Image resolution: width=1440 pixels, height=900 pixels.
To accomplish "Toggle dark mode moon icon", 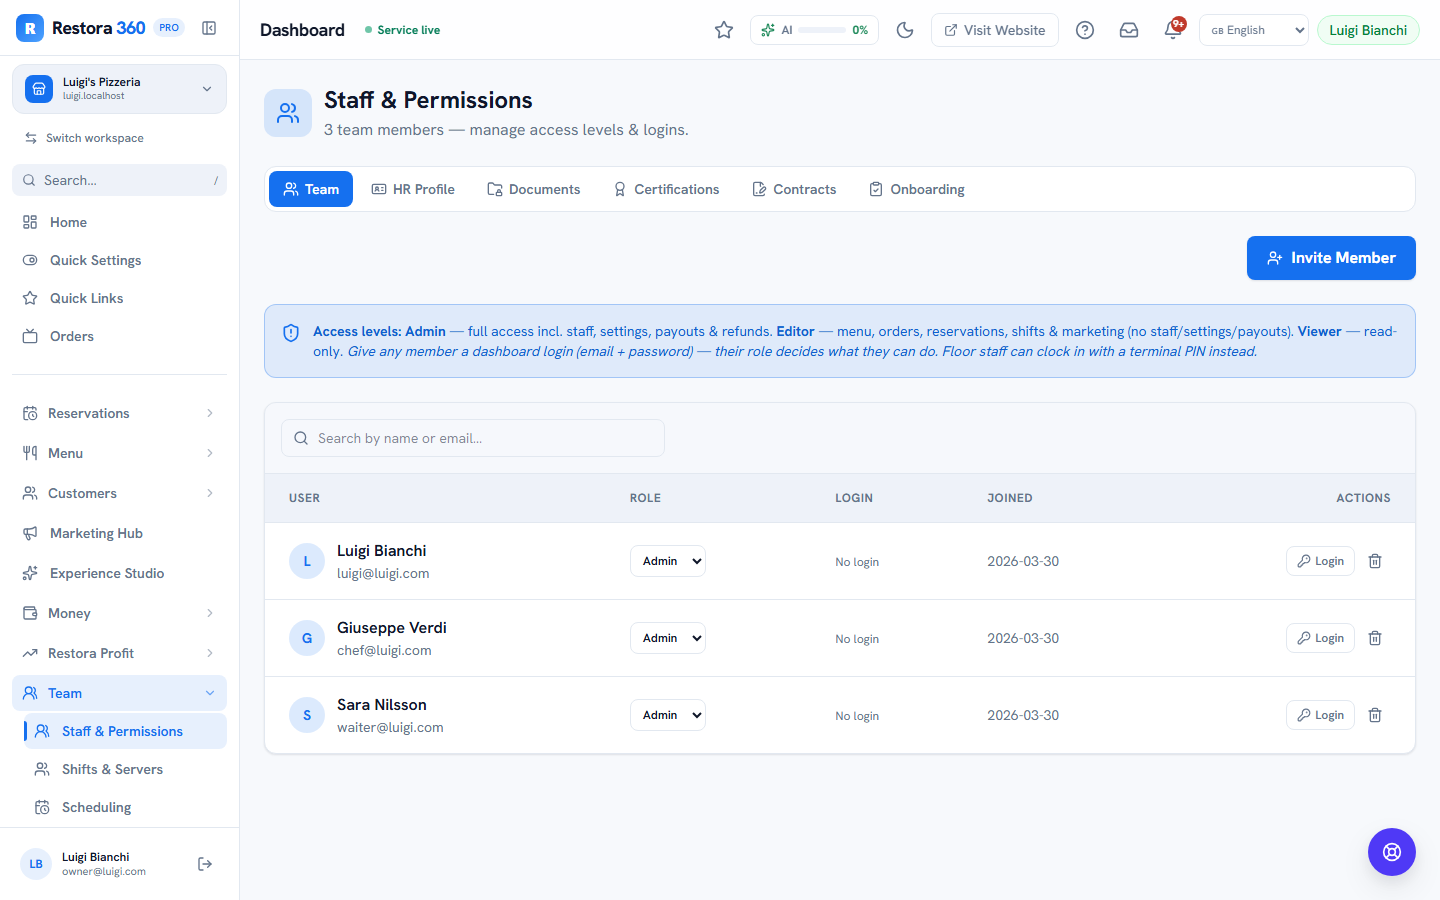I will pyautogui.click(x=905, y=30).
